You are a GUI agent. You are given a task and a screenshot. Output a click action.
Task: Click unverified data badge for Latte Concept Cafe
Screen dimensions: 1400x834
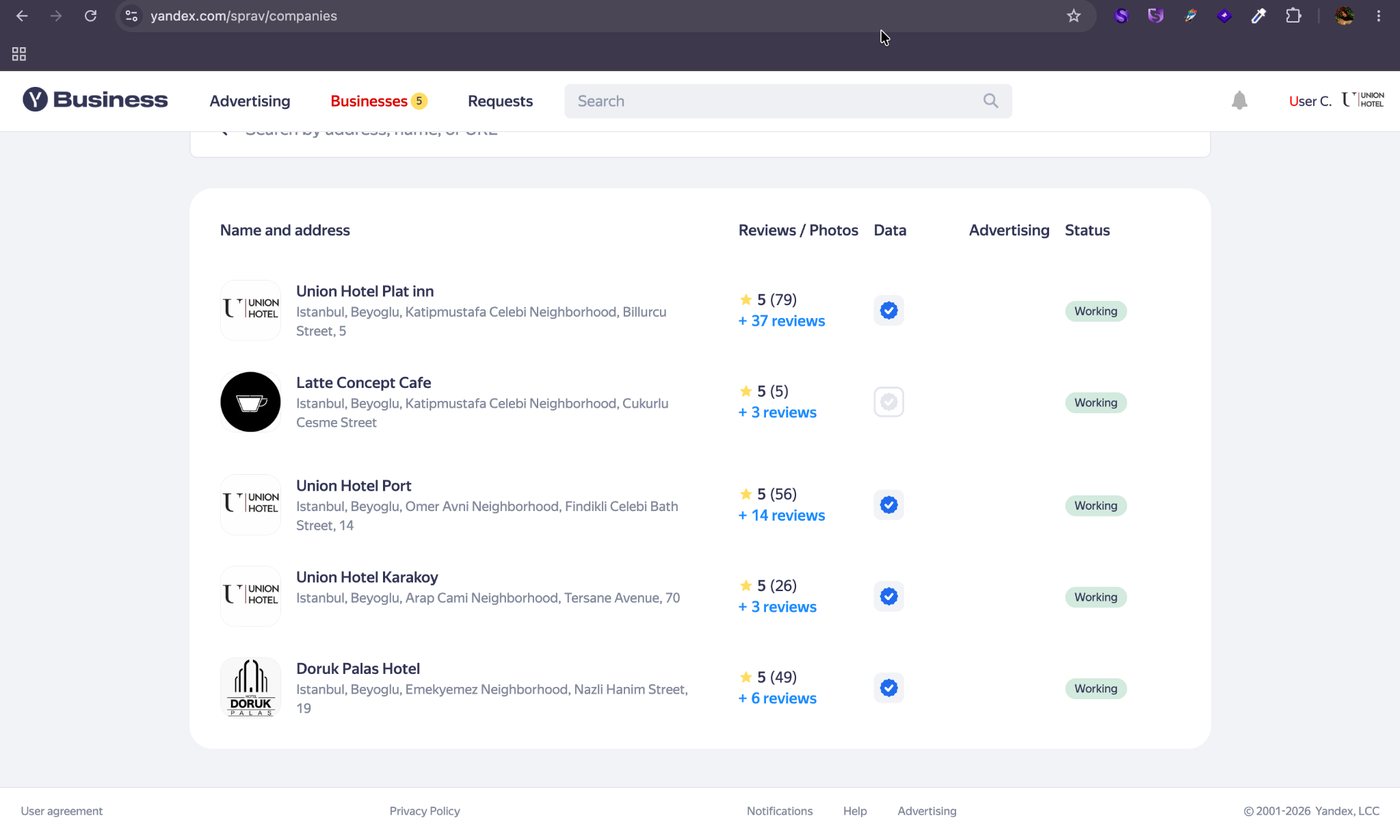click(x=888, y=402)
